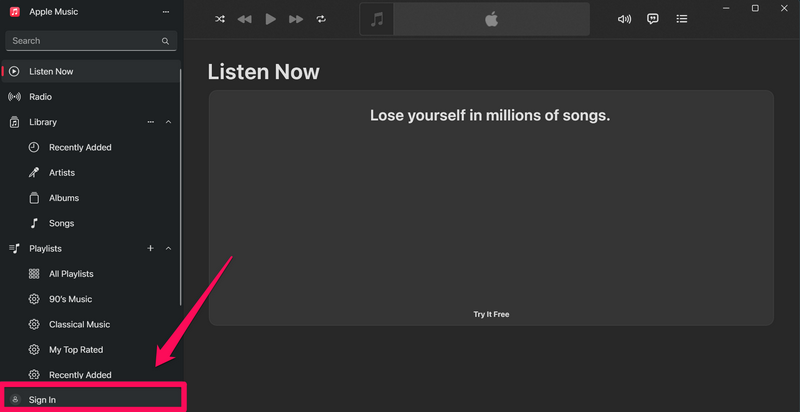Viewport: 800px width, 412px height.
Task: Click the grid icon beside All Playlists
Action: (x=34, y=274)
